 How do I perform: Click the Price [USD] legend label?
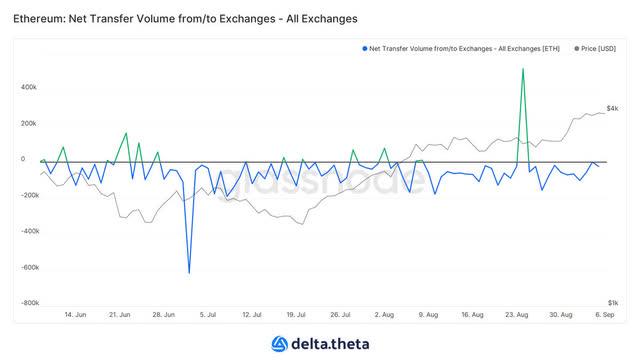click(x=598, y=49)
